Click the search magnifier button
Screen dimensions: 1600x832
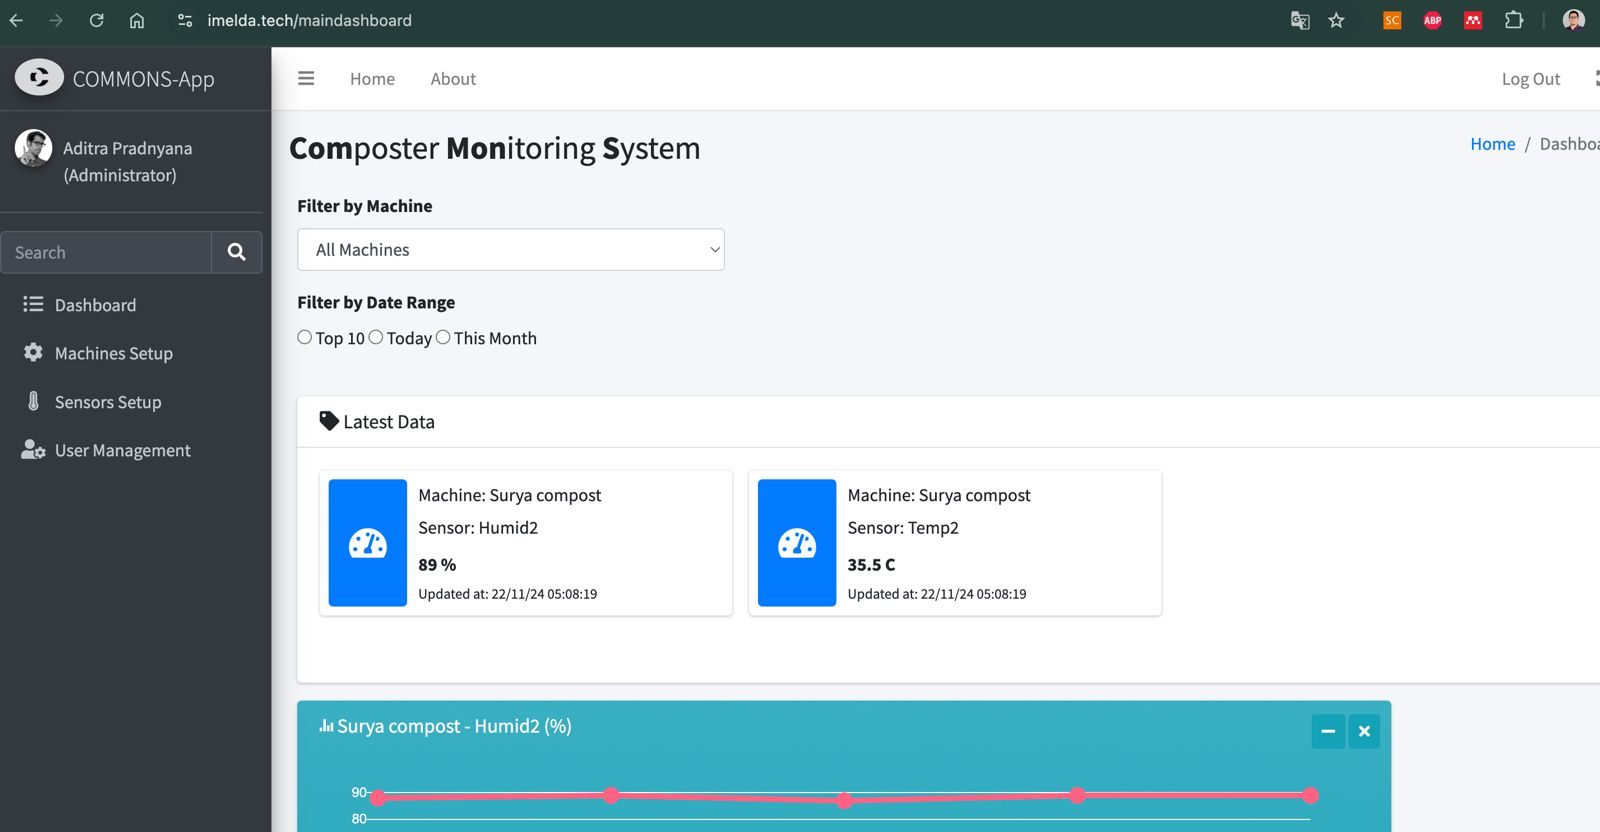pos(236,252)
